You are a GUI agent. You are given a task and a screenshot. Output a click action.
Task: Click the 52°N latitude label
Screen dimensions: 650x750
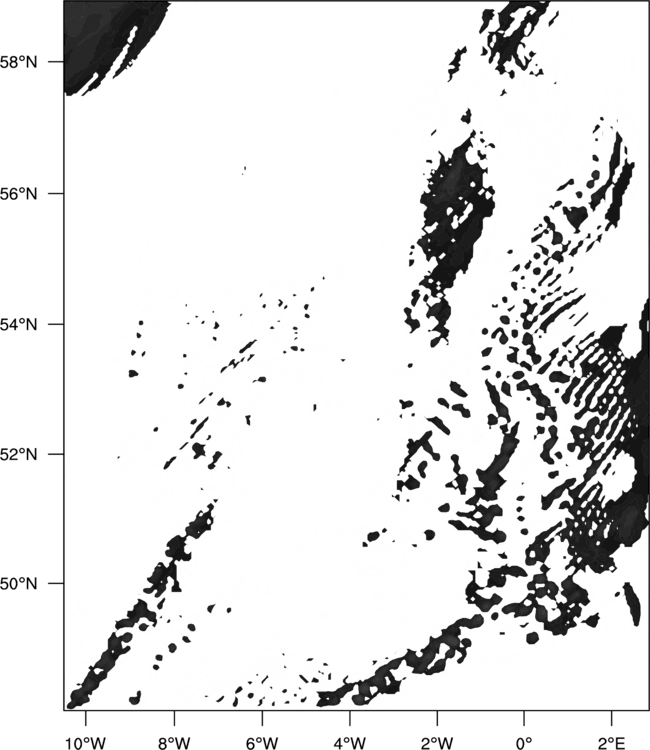coord(19,454)
